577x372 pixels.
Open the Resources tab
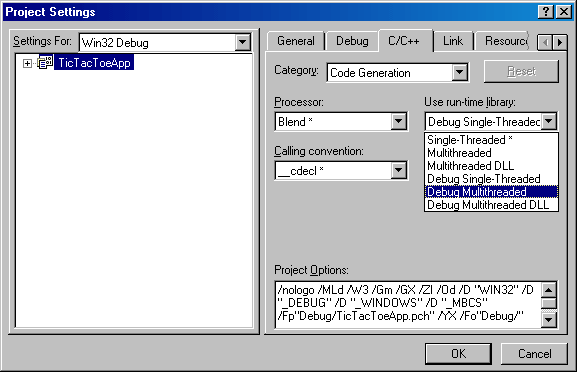point(504,41)
